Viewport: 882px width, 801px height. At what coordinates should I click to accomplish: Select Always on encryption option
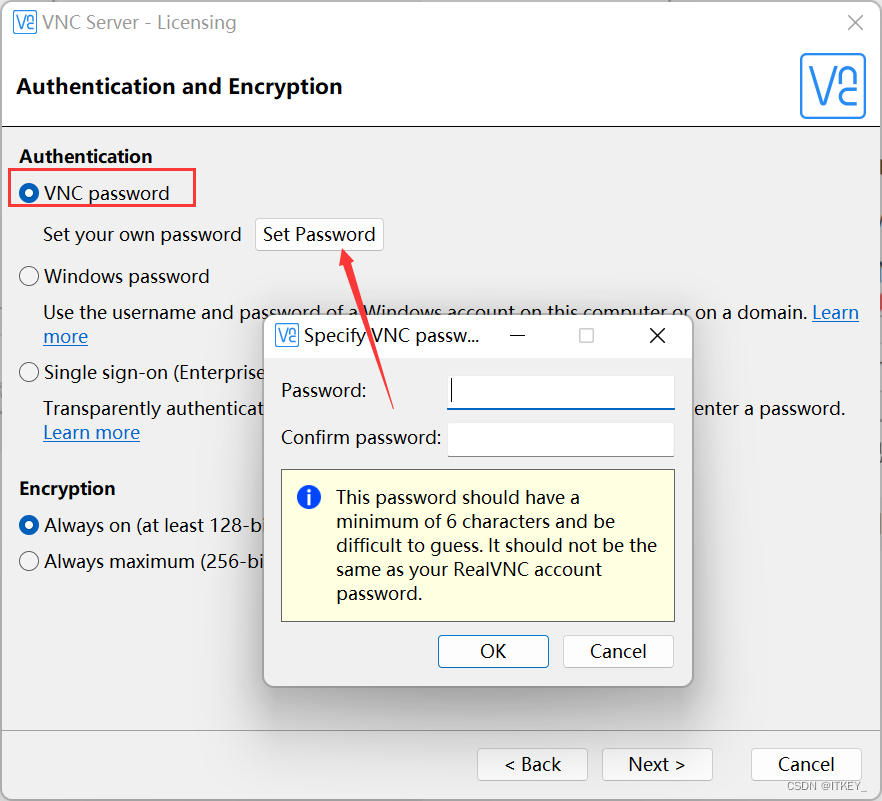[x=28, y=525]
